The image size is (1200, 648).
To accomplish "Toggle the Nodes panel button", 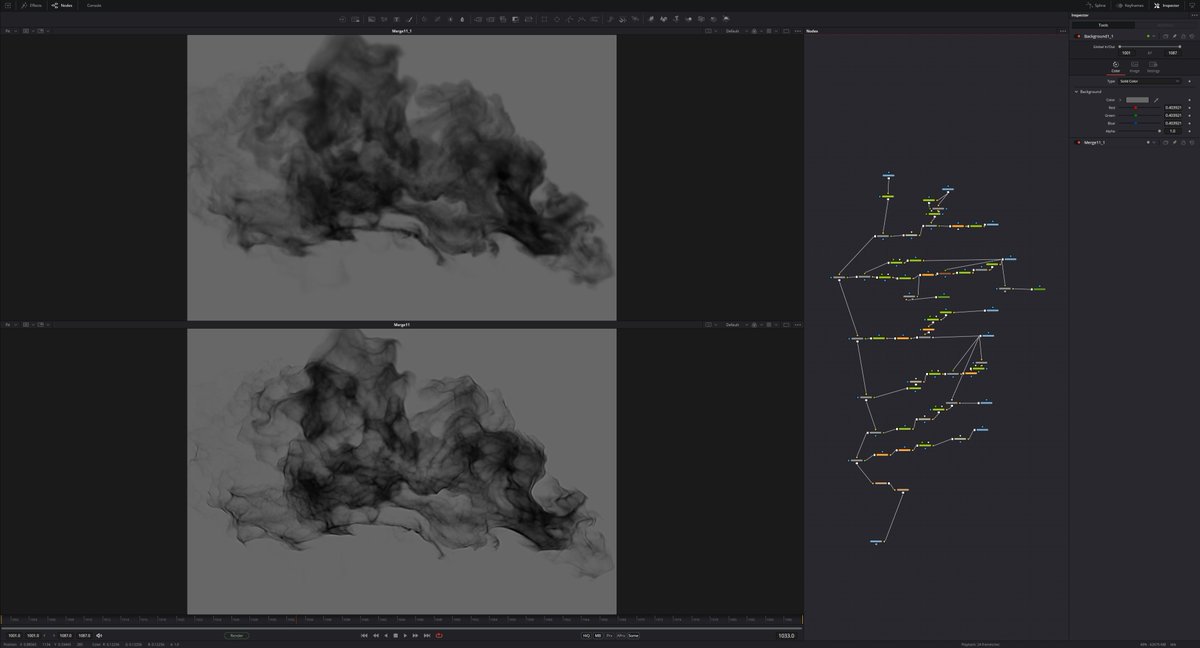I will [62, 5].
